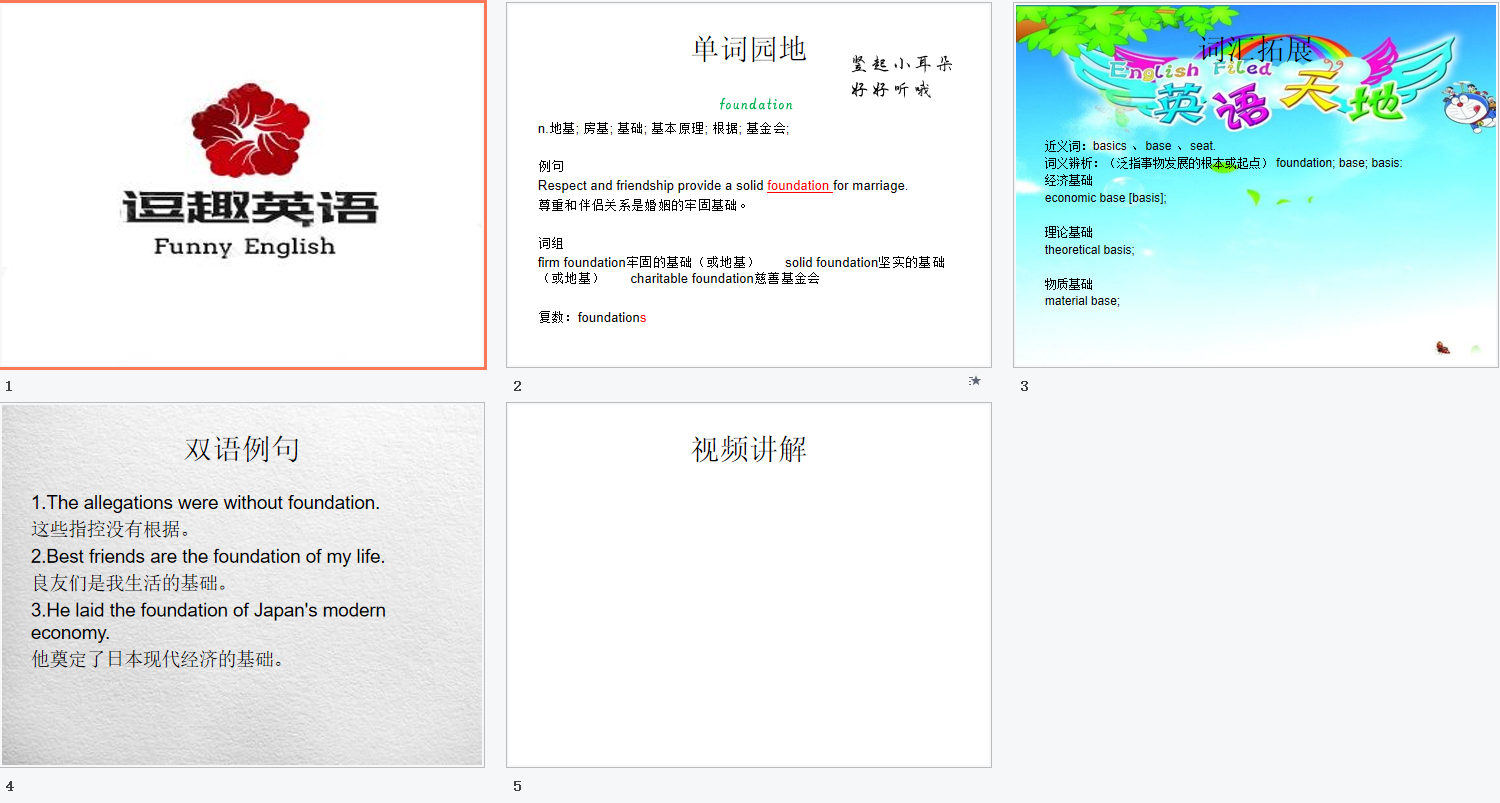1500x803 pixels.
Task: Click slide number label 3
Action: point(1024,386)
